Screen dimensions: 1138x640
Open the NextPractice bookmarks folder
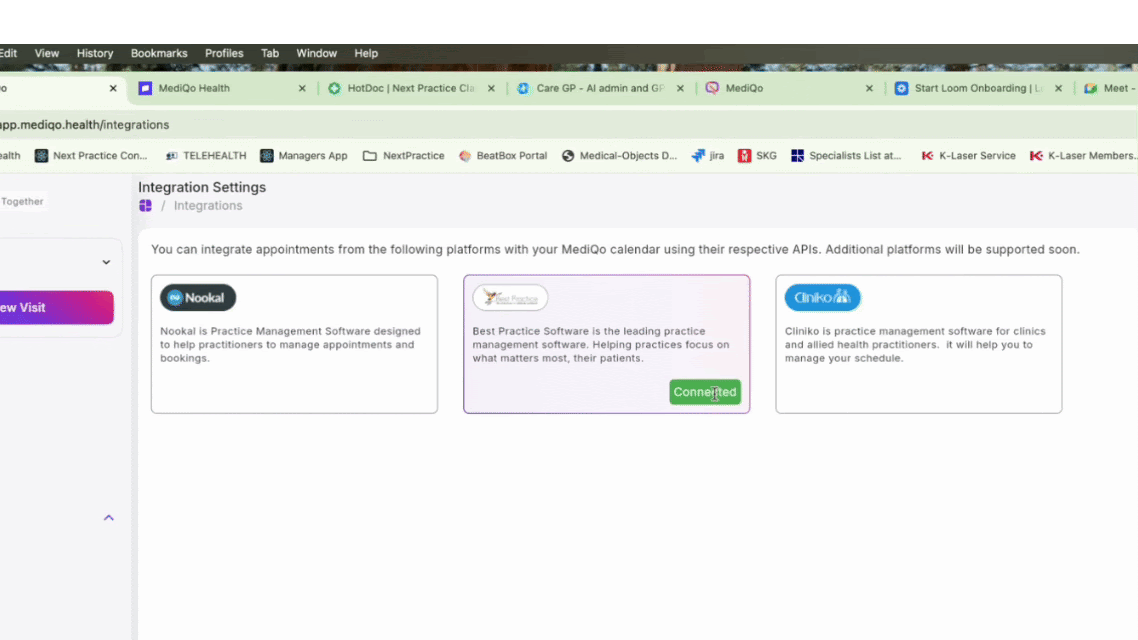[404, 155]
